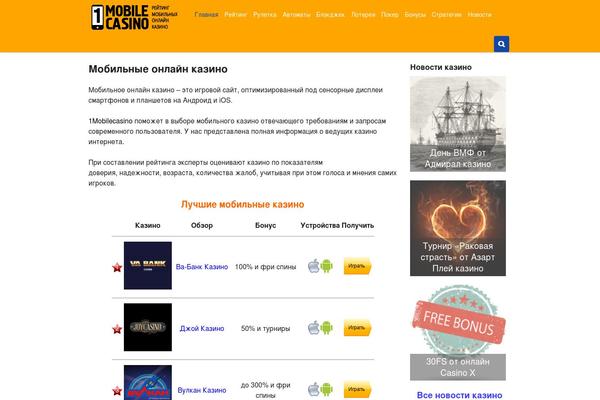Click the red star beside Ва-Банк Казино
This screenshot has height=400, width=600.
pyautogui.click(x=117, y=267)
